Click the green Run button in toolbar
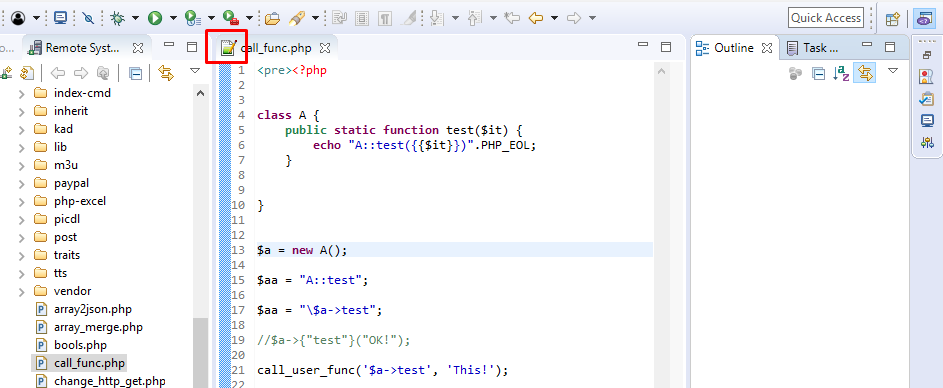This screenshot has height=388, width=943. pyautogui.click(x=155, y=18)
